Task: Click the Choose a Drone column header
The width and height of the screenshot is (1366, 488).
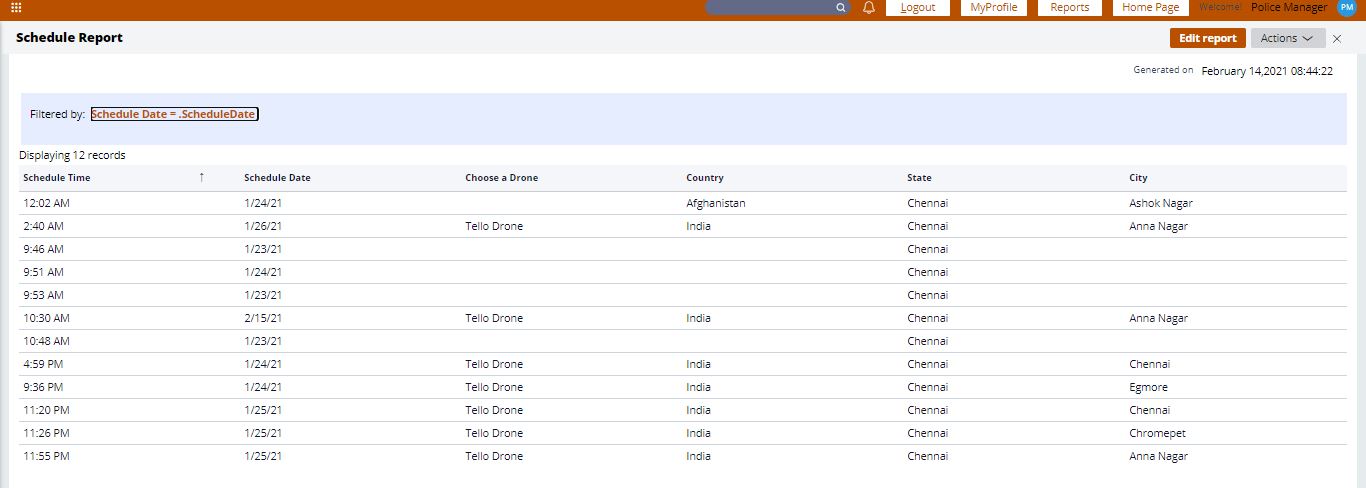Action: pyautogui.click(x=501, y=178)
